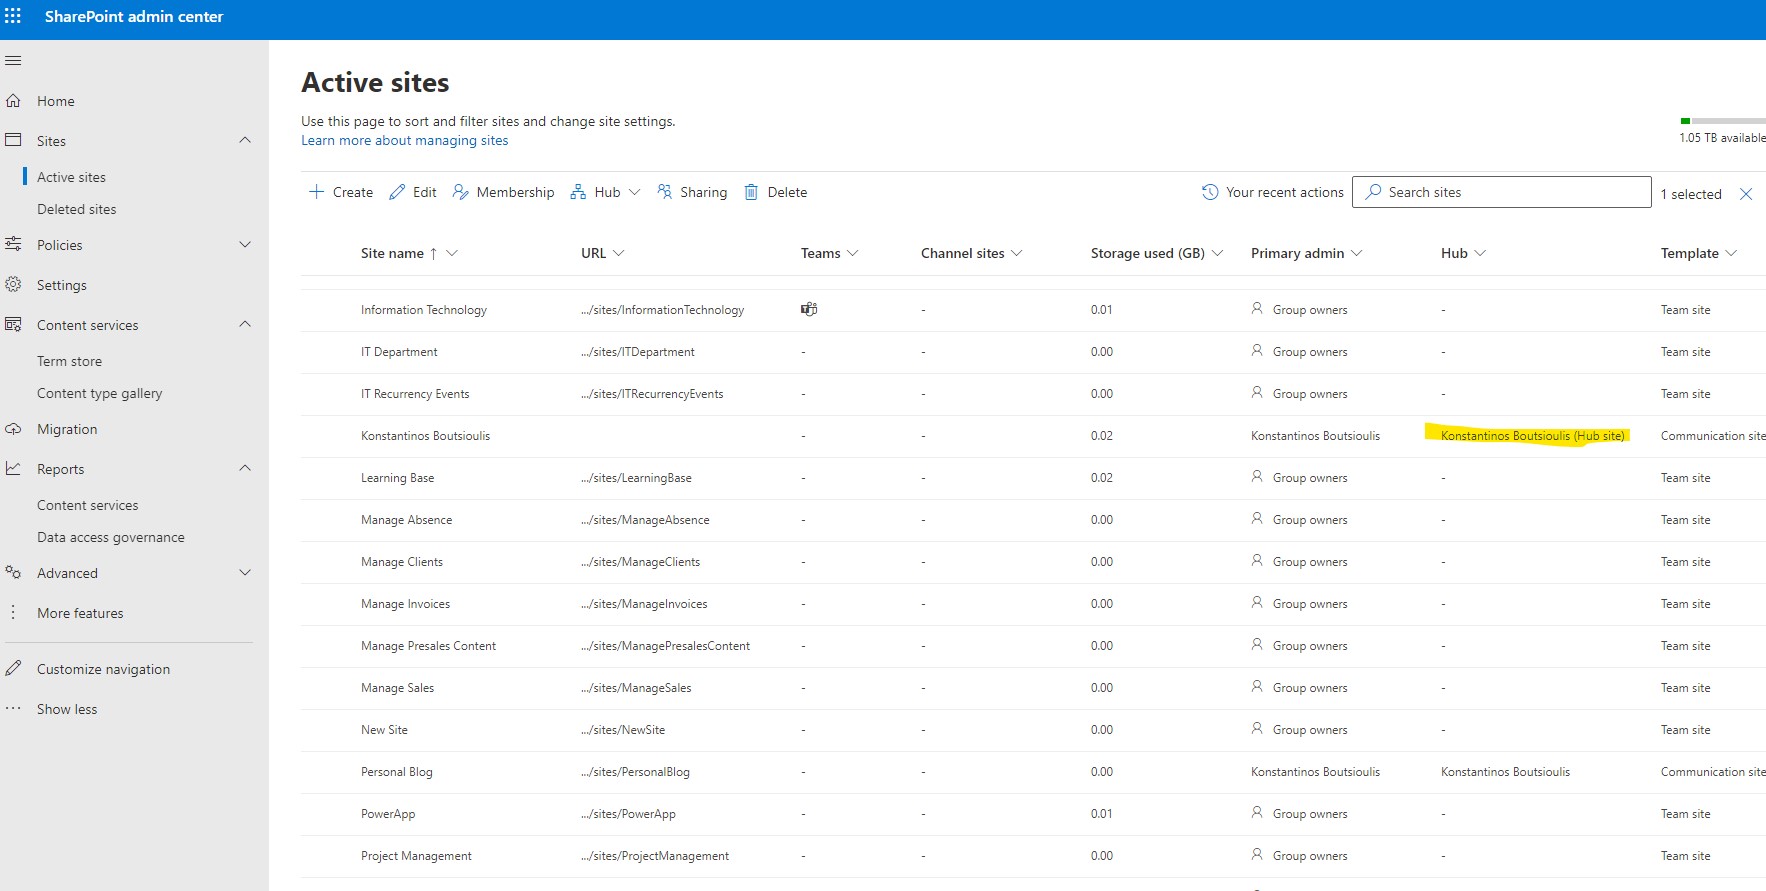Viewport: 1766px width, 891px height.
Task: Click the Teams icon for Information Technology
Action: point(809,309)
